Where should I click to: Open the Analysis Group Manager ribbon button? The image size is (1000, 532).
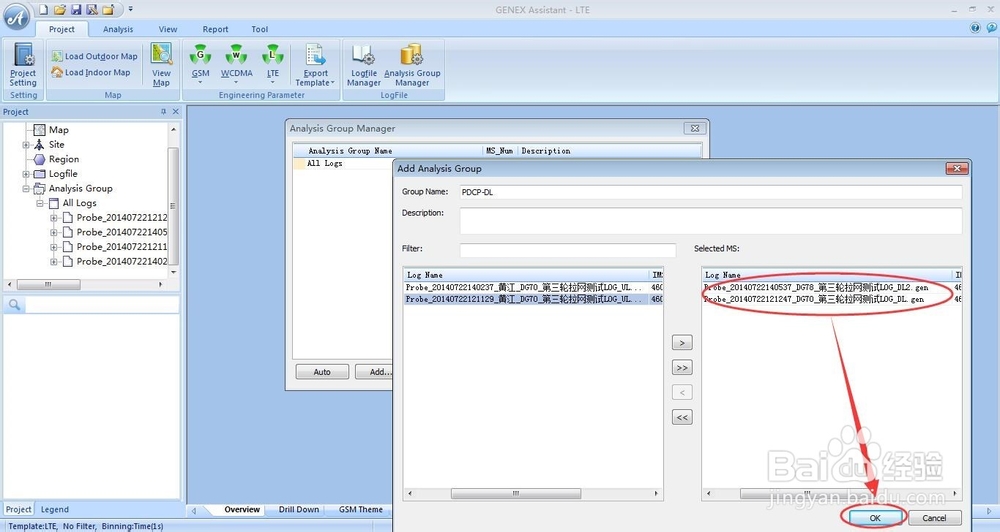(412, 64)
